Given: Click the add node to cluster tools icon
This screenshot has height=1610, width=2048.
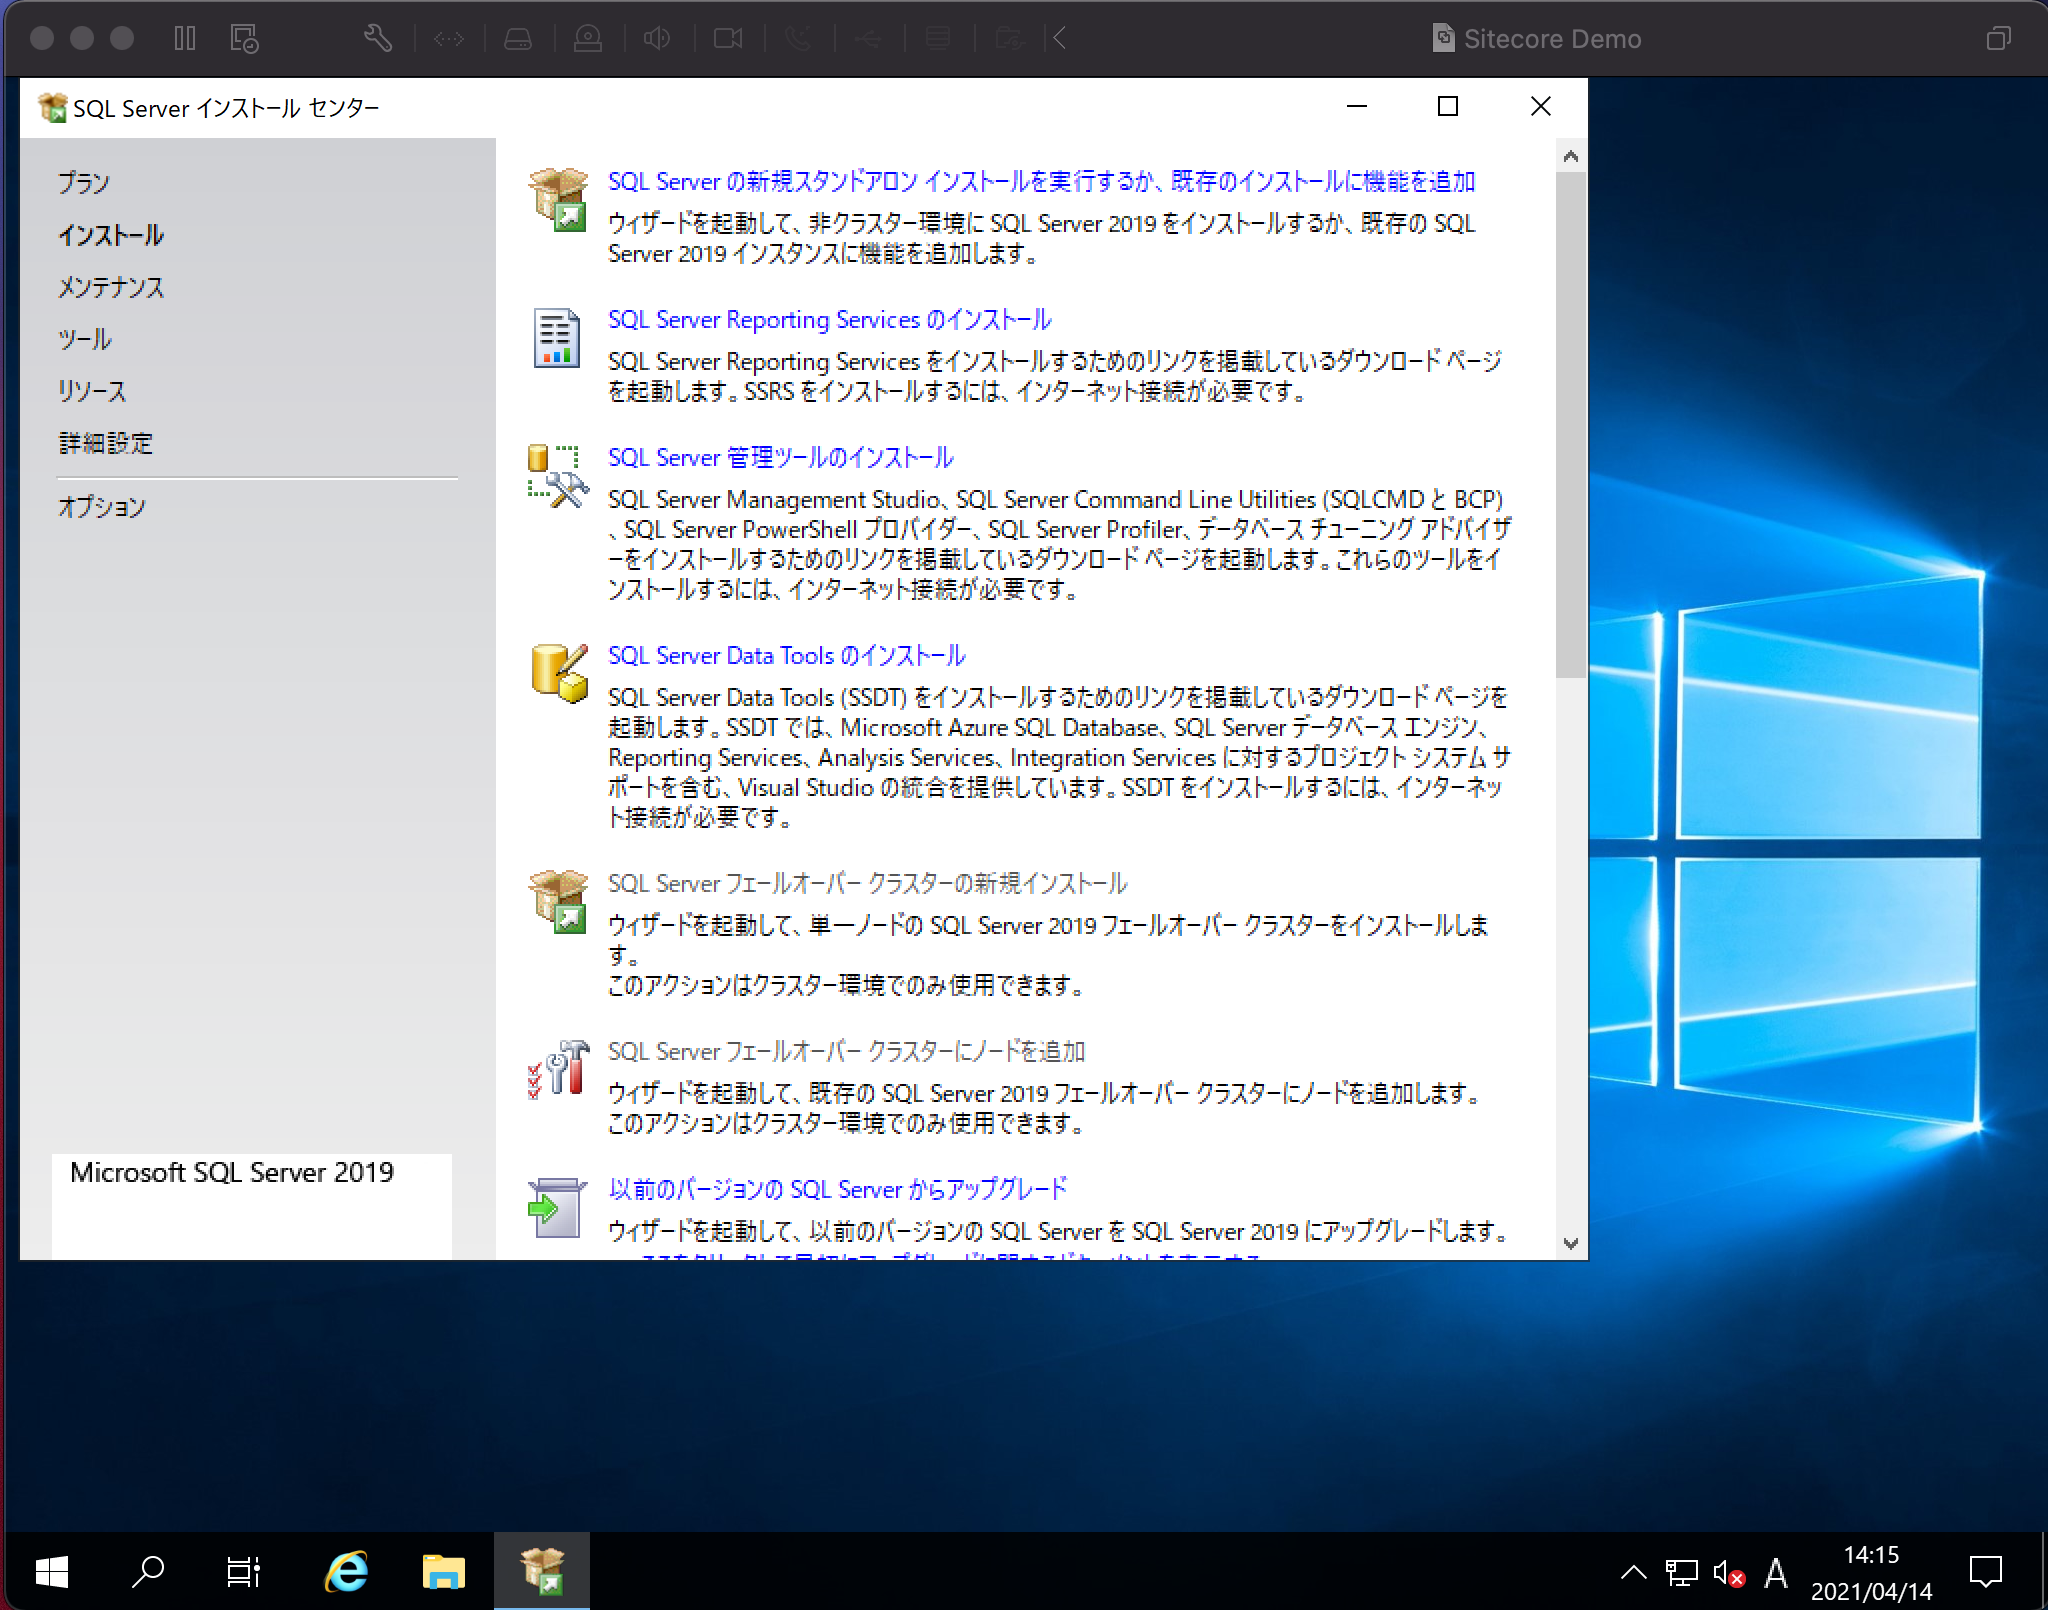Looking at the screenshot, I should coord(558,1069).
